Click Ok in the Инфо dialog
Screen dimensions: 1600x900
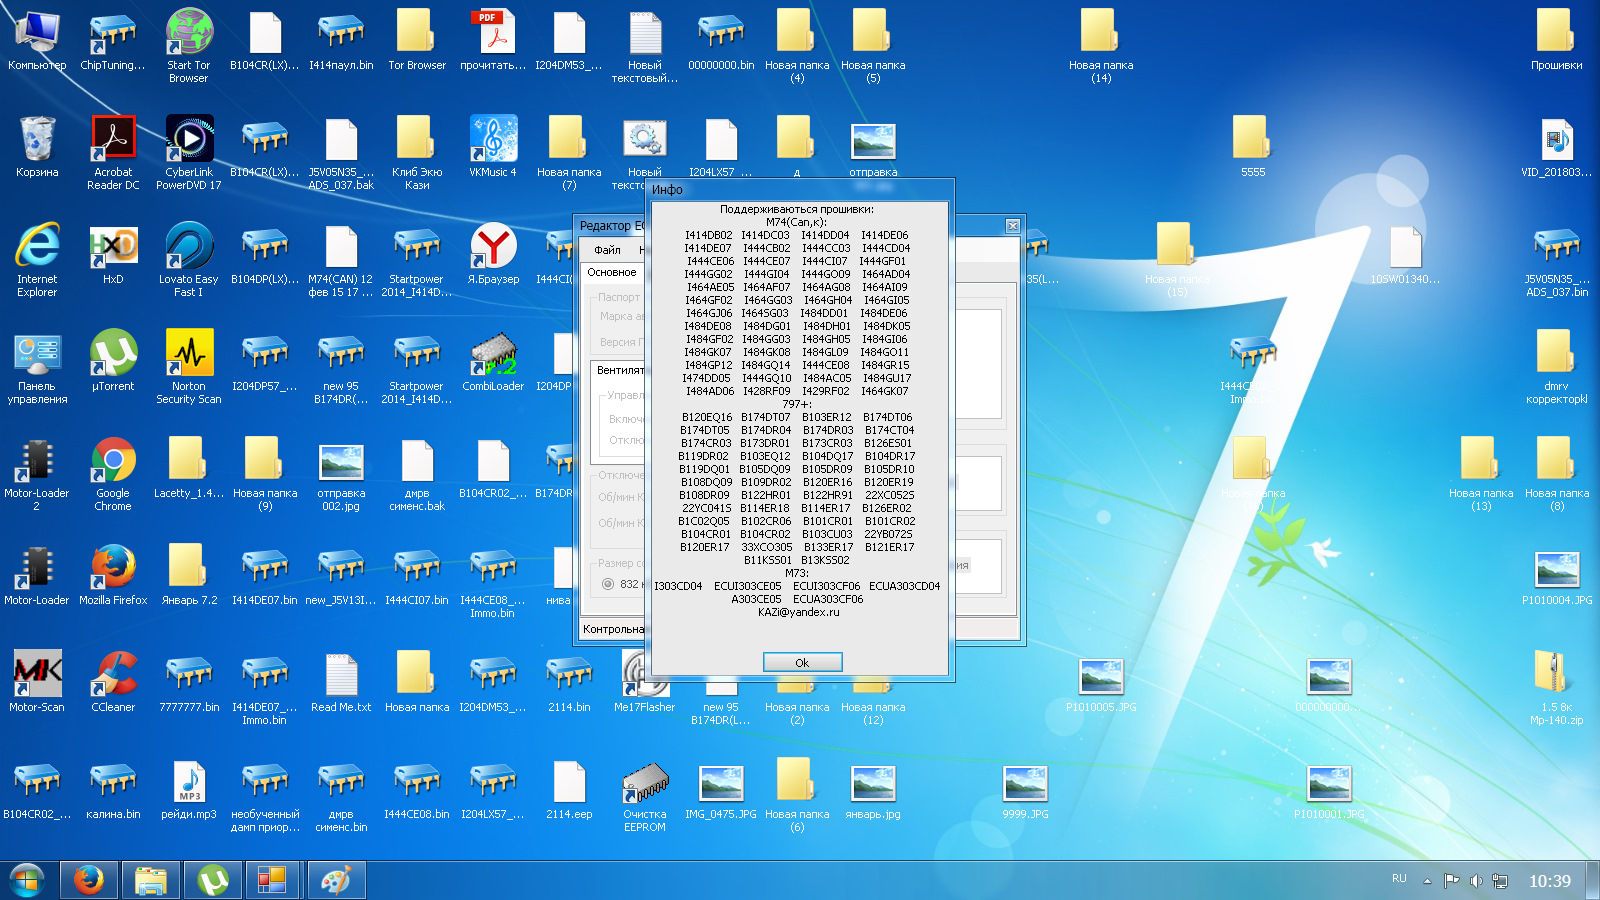pyautogui.click(x=802, y=662)
